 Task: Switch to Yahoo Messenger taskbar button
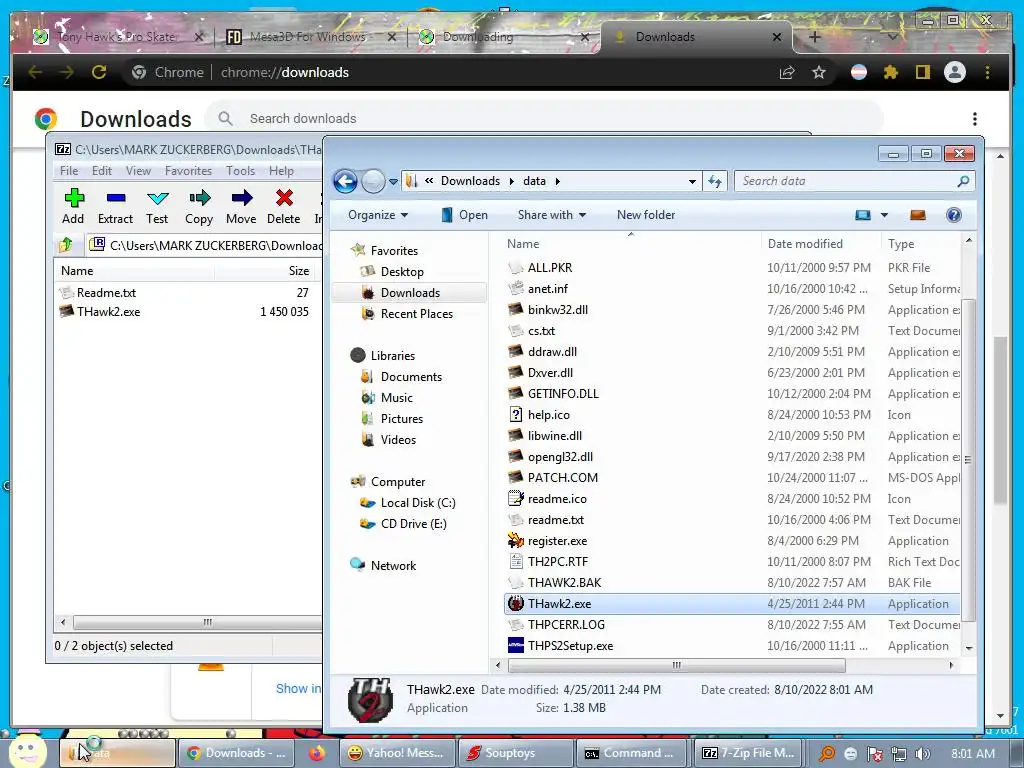point(397,753)
